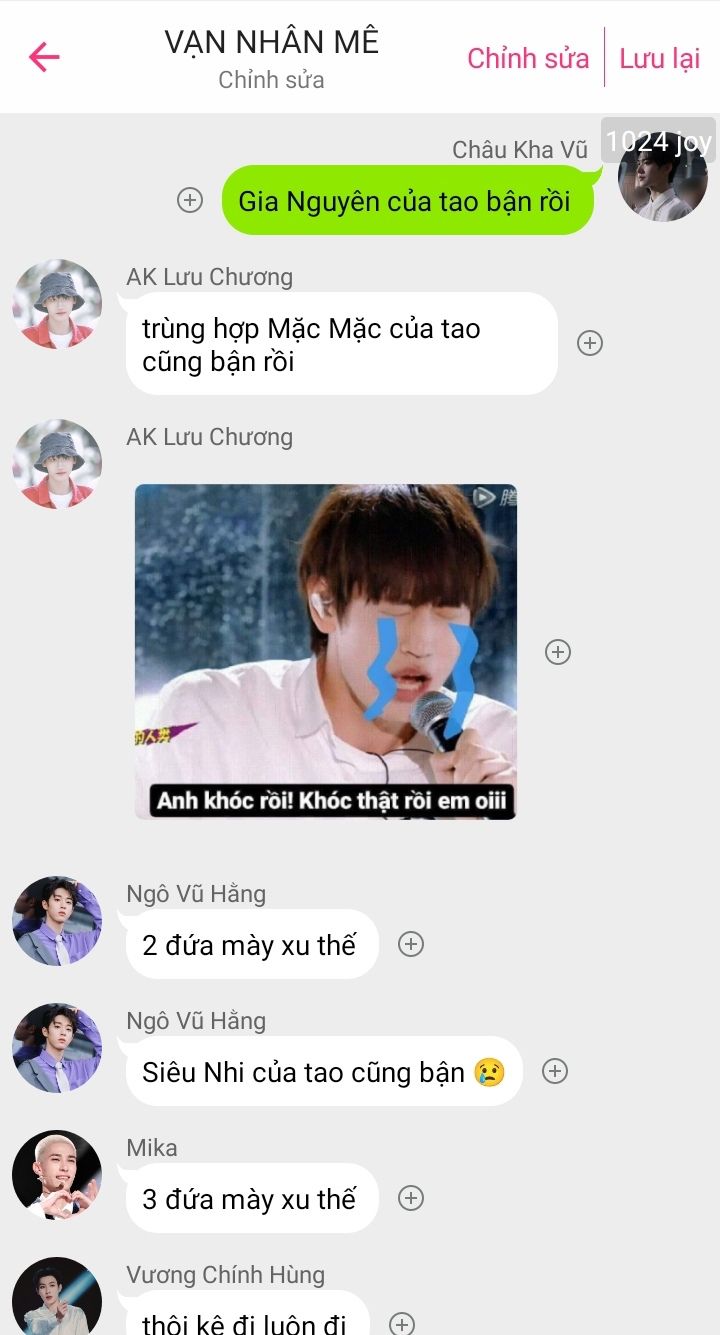
Task: Tap the VẠN NHÂN MÊ chat title
Action: click(x=272, y=42)
